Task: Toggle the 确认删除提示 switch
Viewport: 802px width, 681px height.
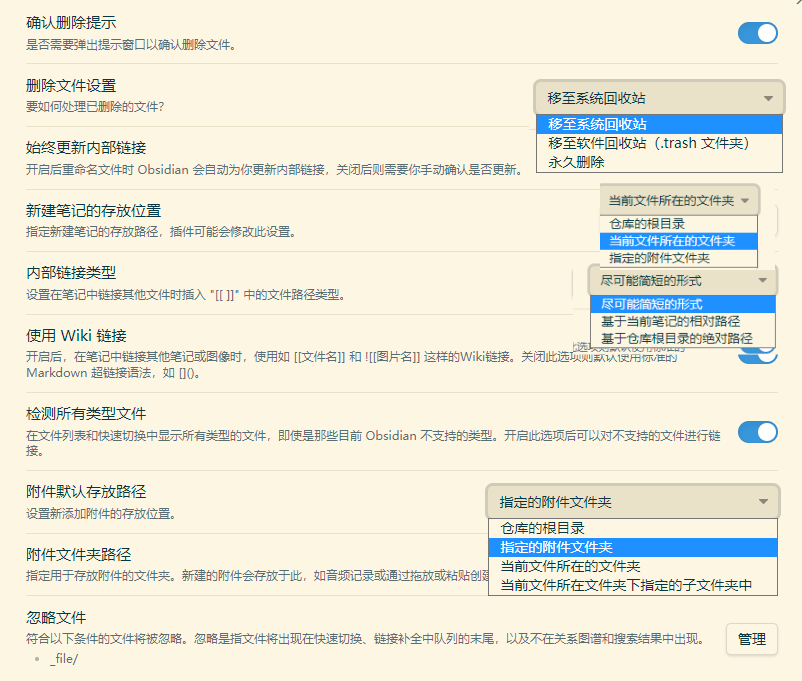Action: 757,33
